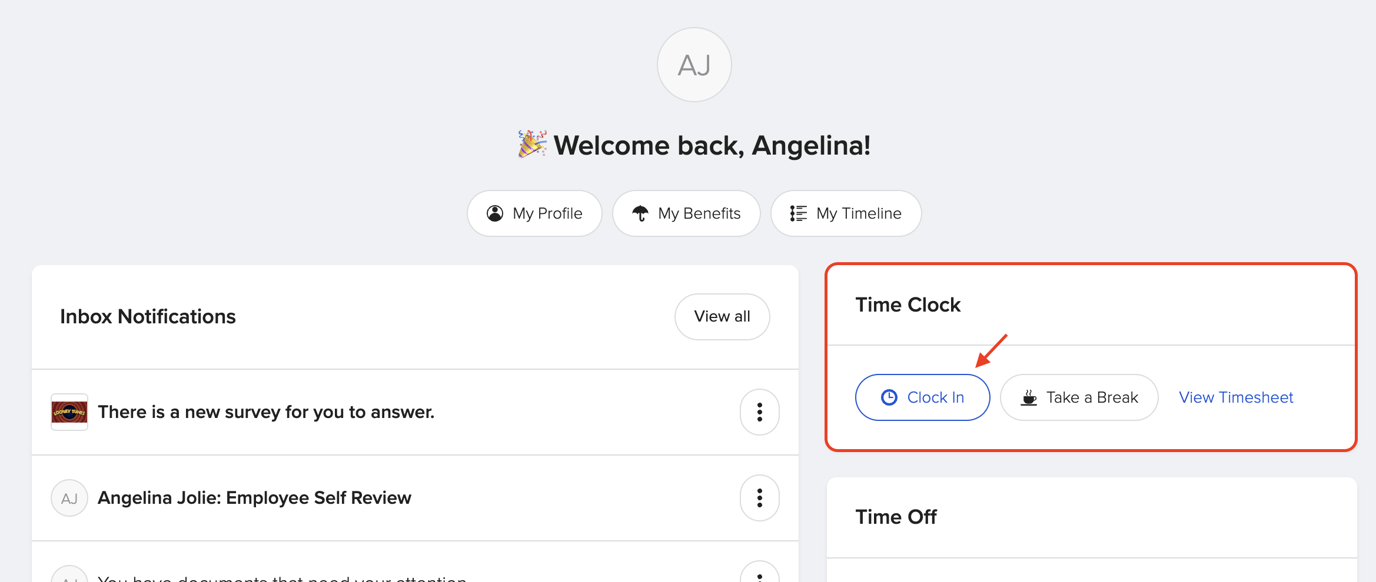Open the three-dot menu on the bottom notification

coord(759,572)
